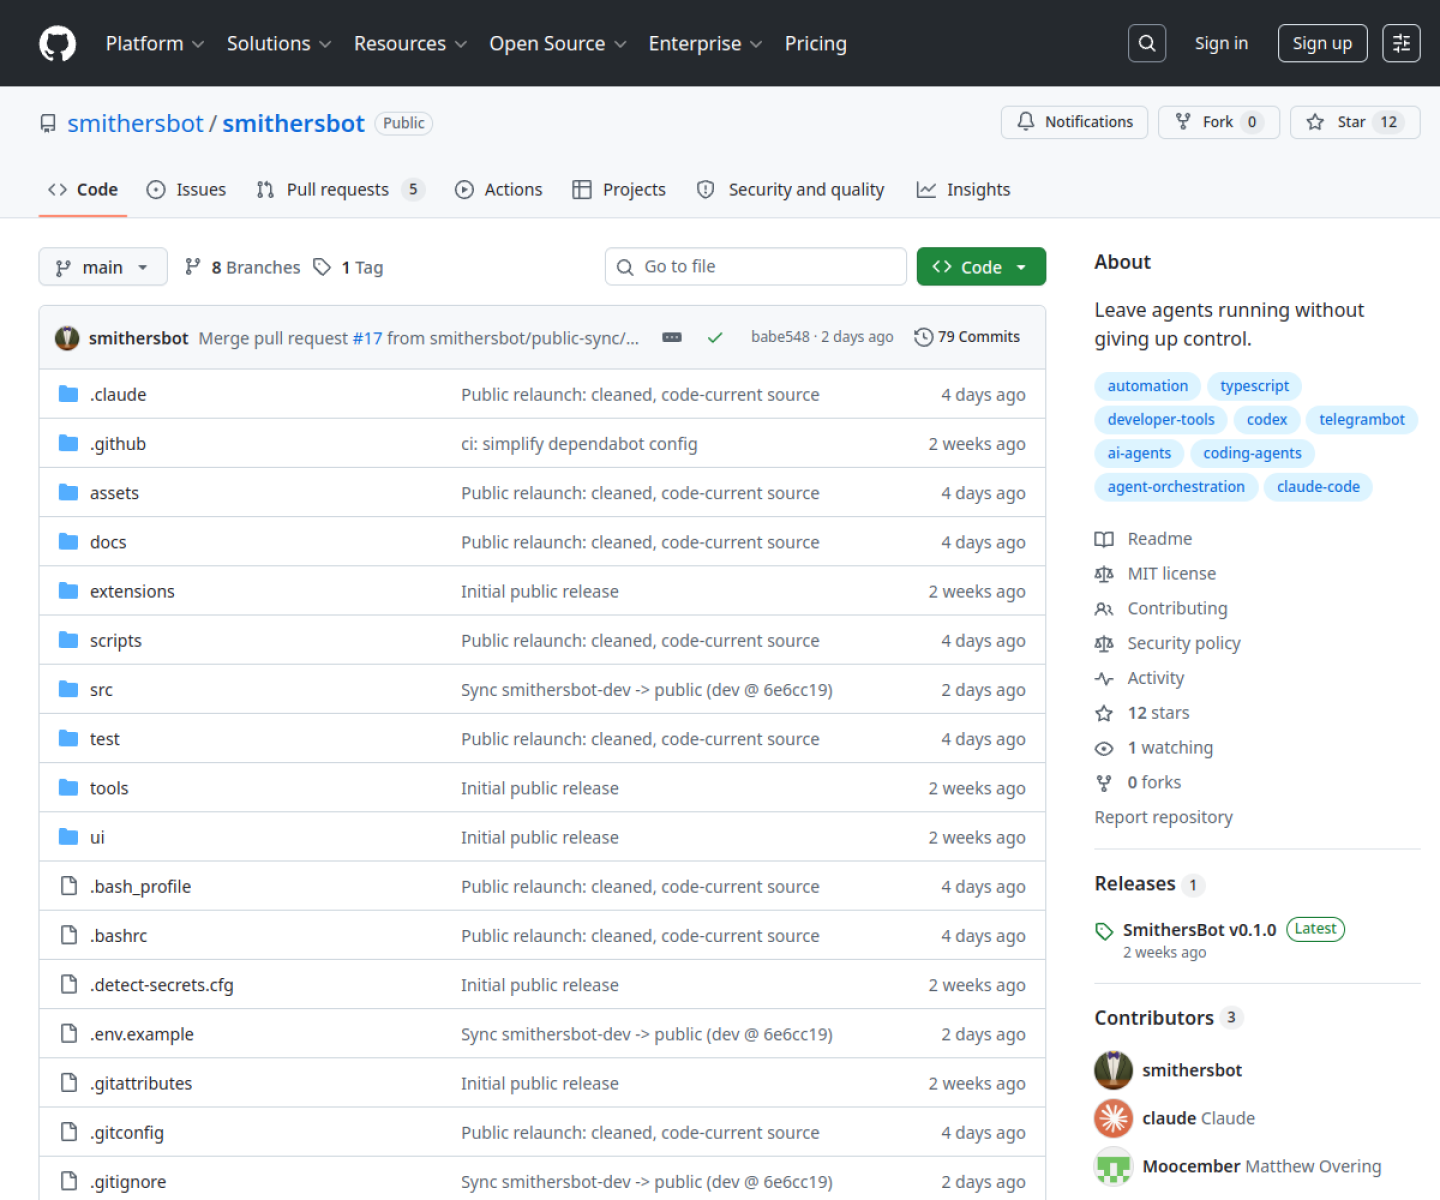Click the Fork icon button
Viewport: 1440px width, 1200px height.
(1218, 122)
